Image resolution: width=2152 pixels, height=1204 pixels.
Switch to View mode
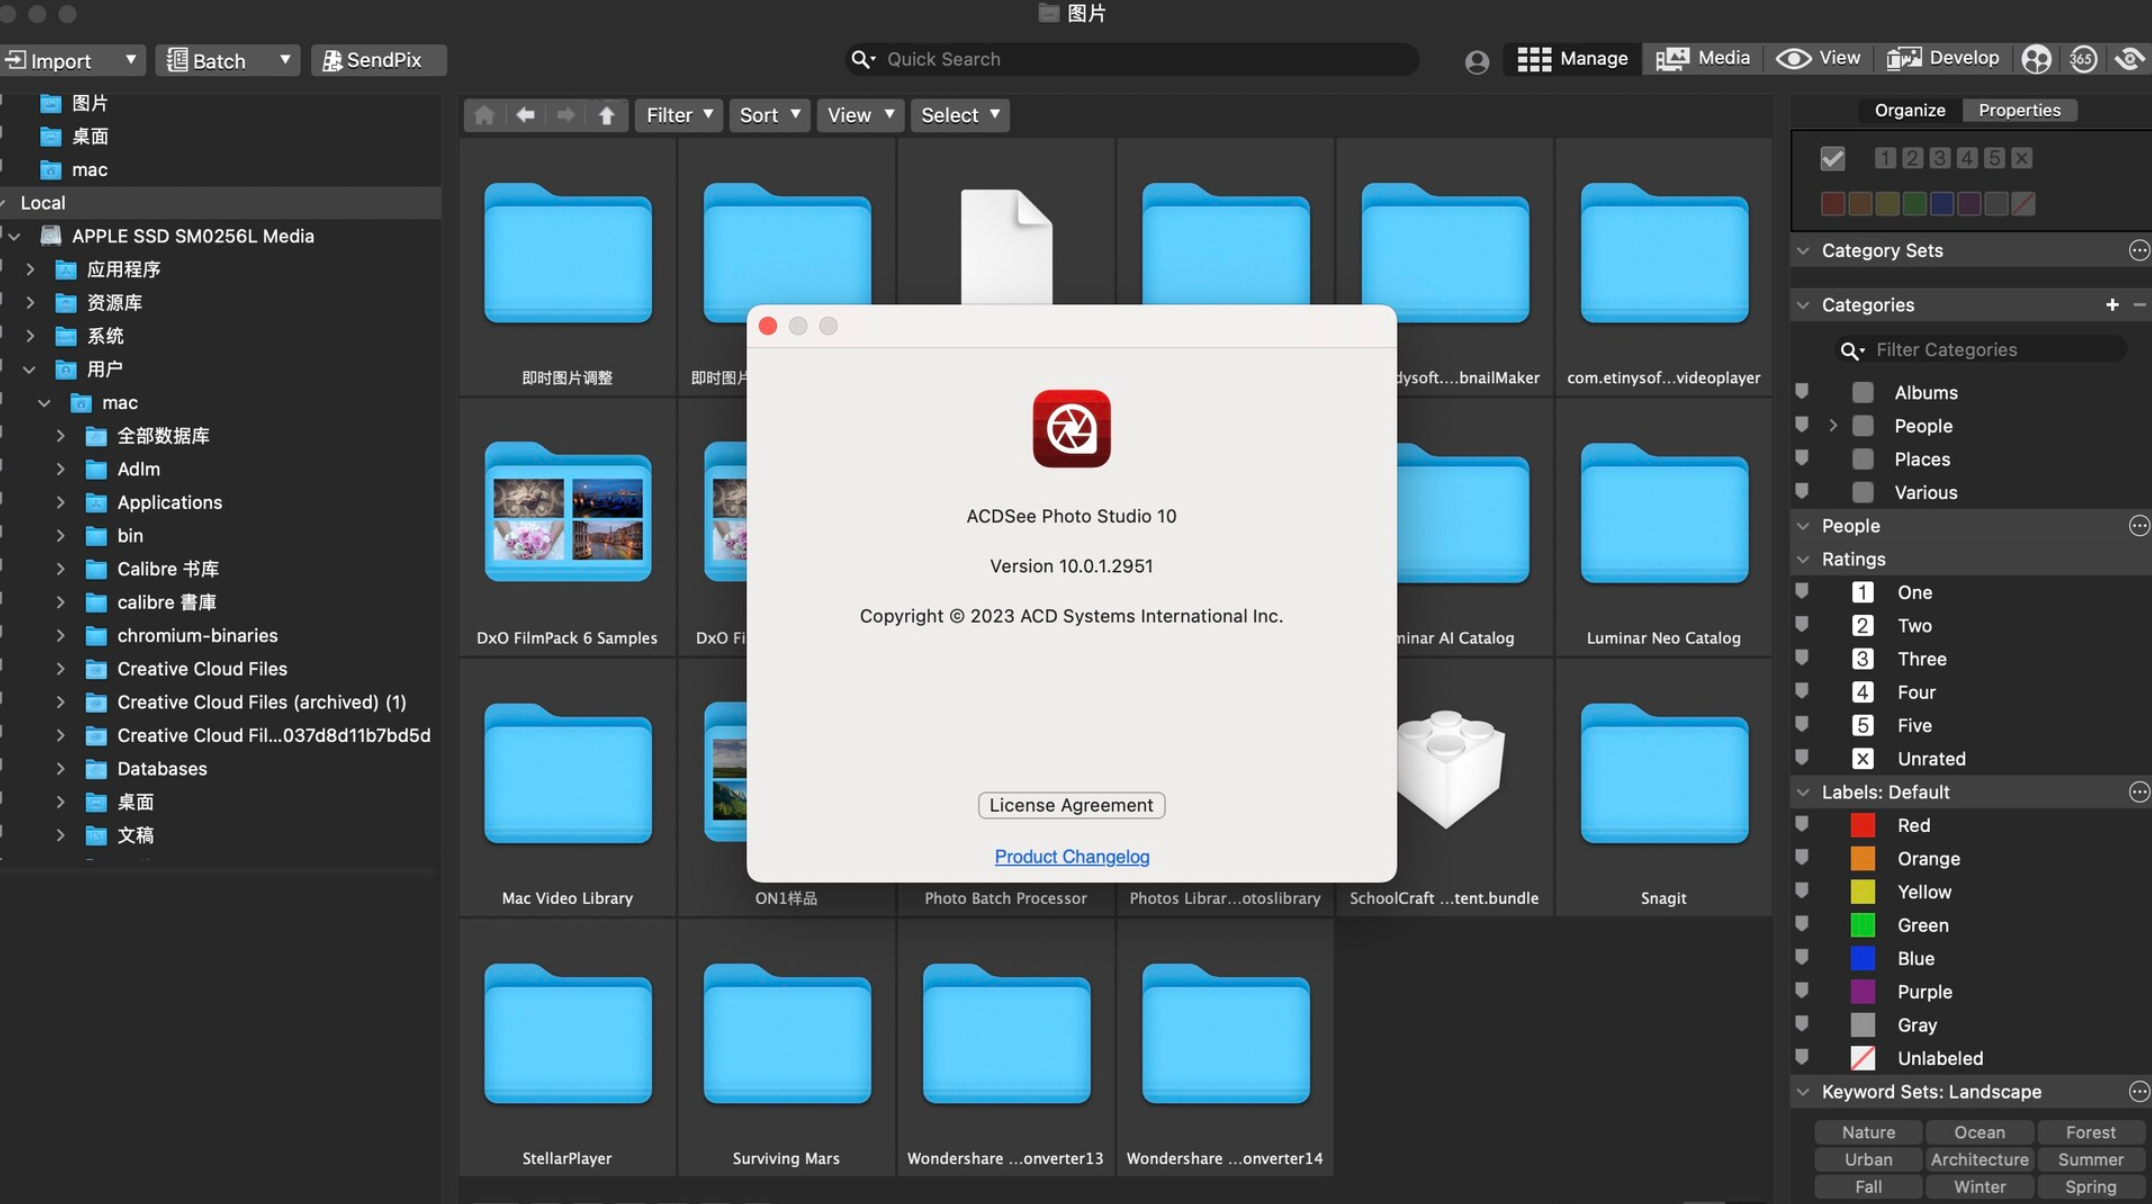[x=1818, y=59]
